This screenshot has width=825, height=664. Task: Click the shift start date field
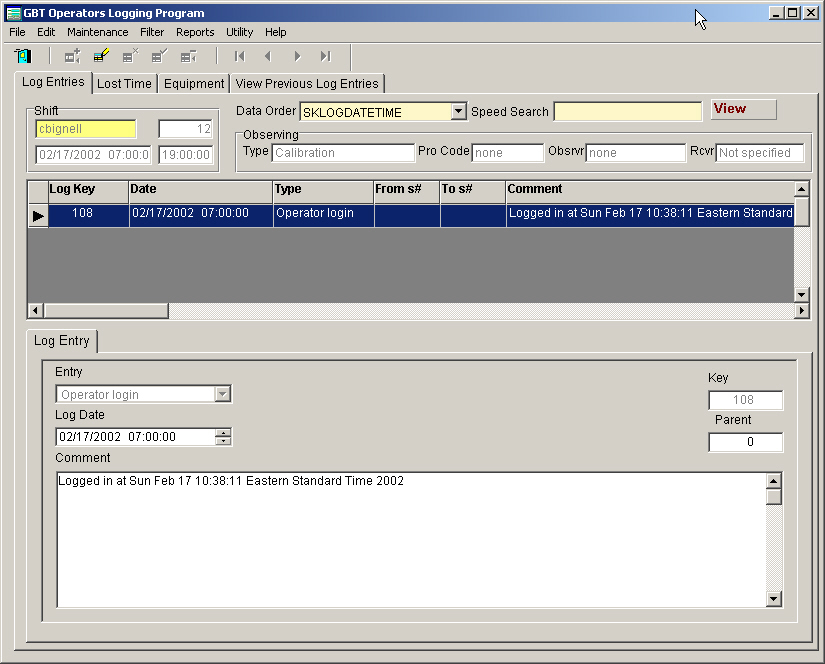coord(93,155)
